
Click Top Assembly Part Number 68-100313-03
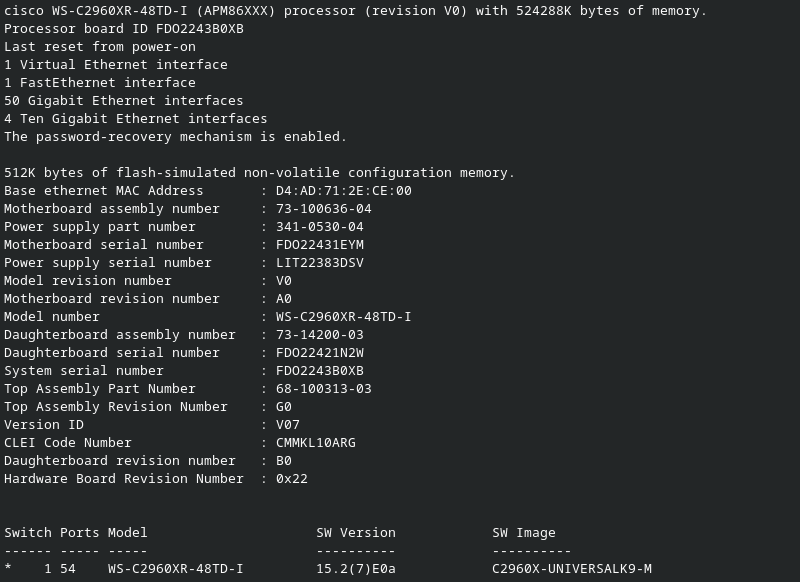point(323,389)
